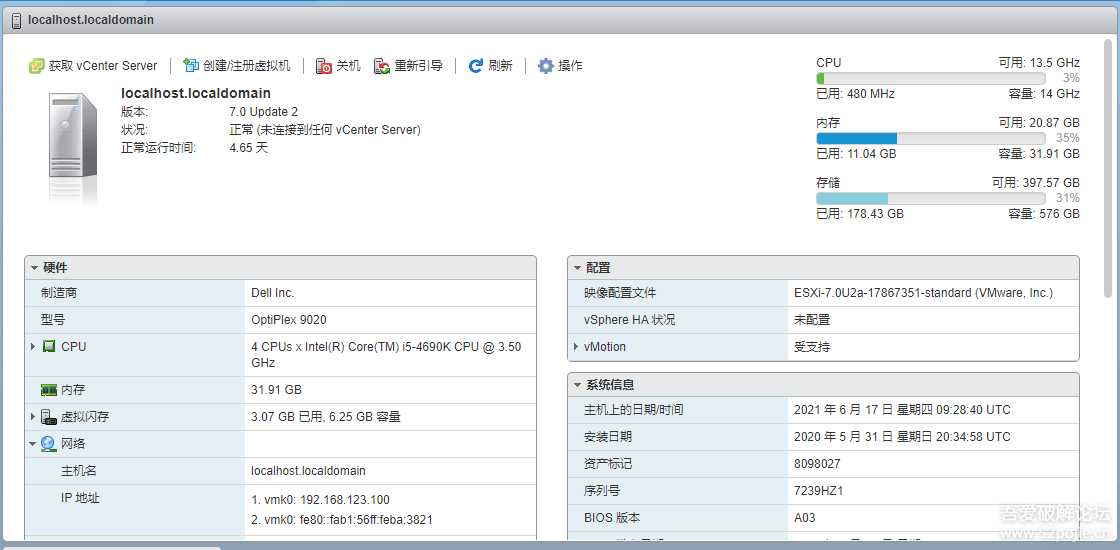The height and width of the screenshot is (550, 1120).
Task: Click the ESXi-7.0U2a image profile value
Action: pyautogui.click(x=924, y=293)
